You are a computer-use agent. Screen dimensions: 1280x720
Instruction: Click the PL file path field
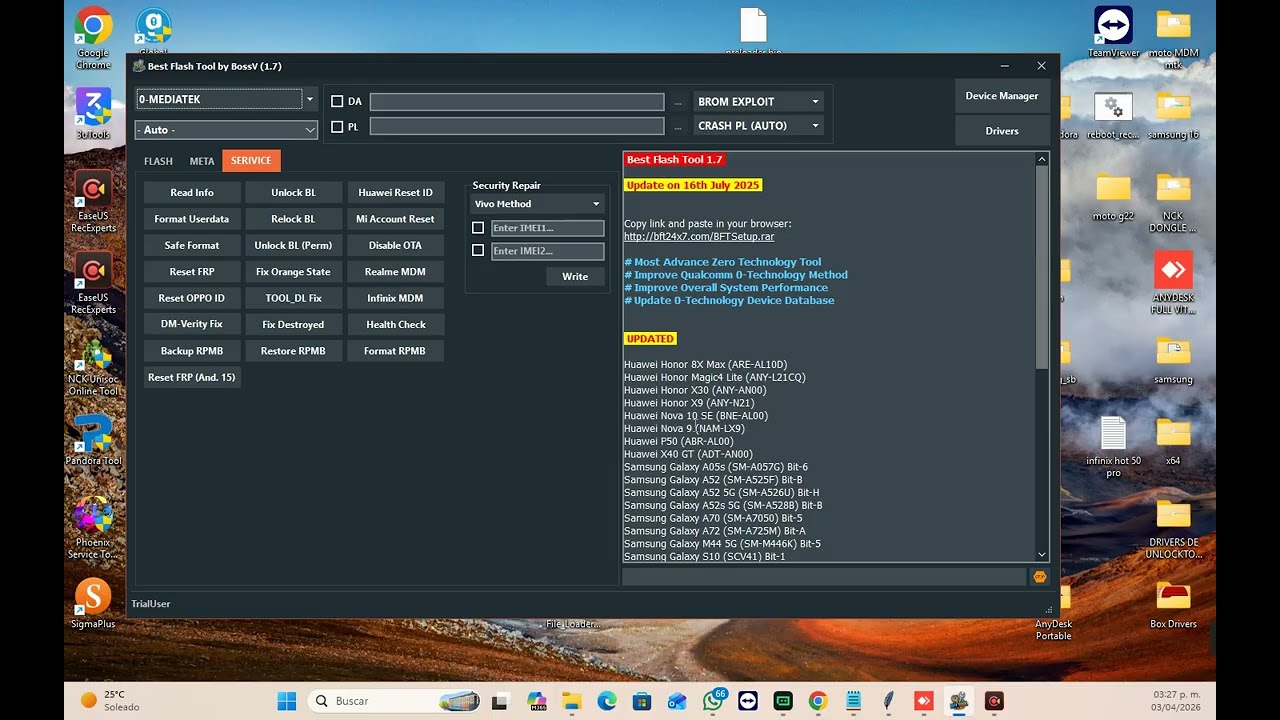pyautogui.click(x=517, y=126)
